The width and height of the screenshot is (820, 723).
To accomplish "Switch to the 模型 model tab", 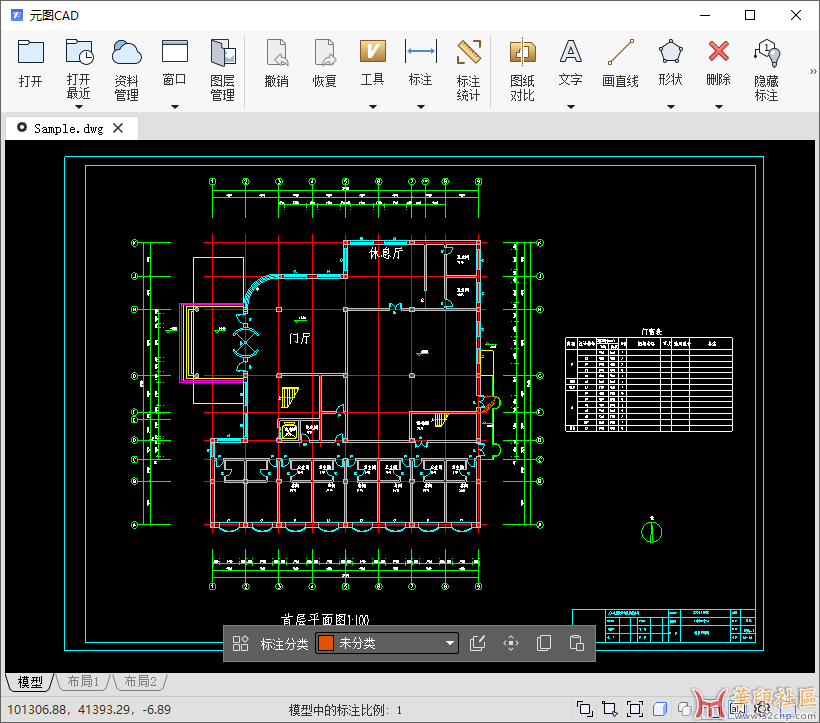I will click(30, 682).
